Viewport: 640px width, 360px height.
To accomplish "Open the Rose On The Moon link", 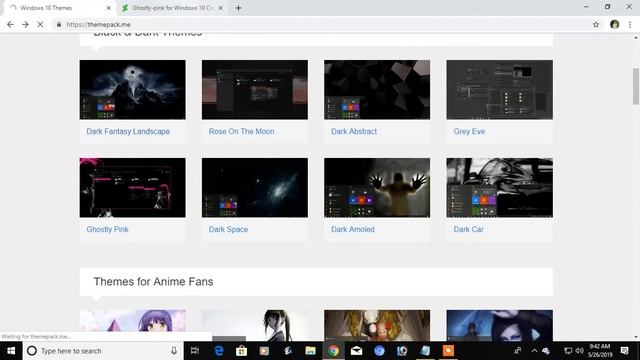I will [x=241, y=131].
